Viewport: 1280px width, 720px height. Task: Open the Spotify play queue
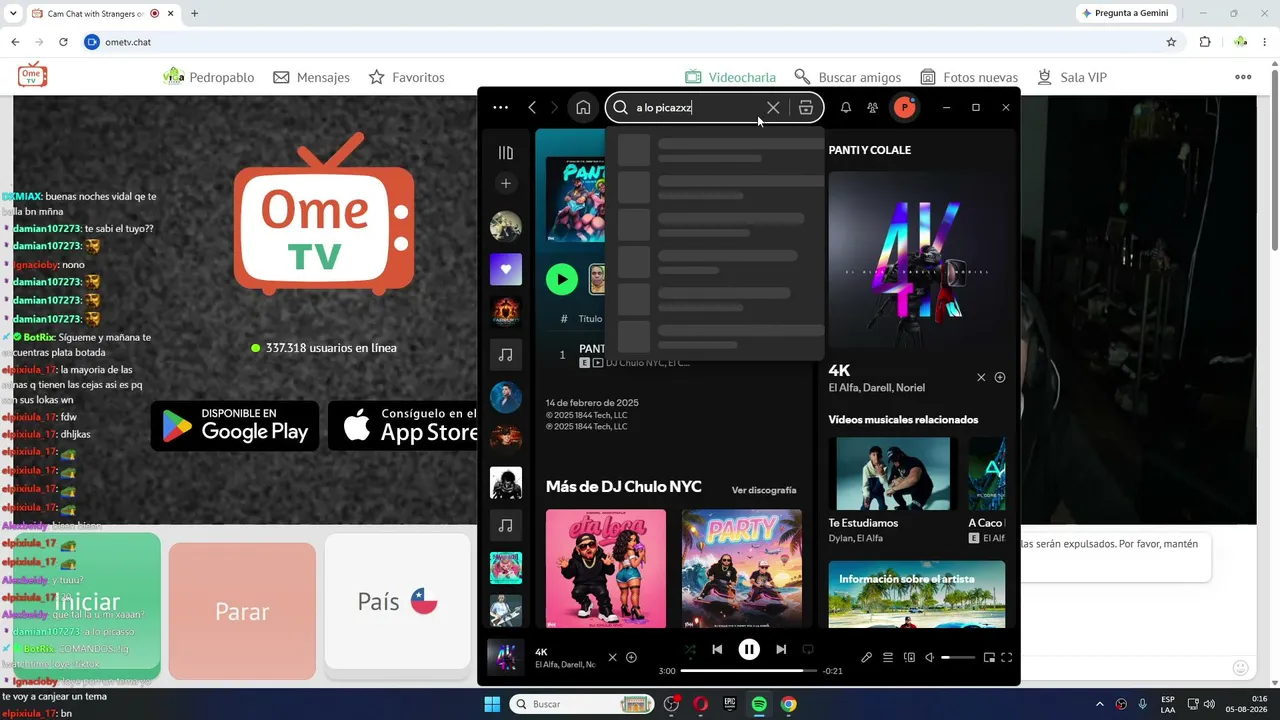(888, 657)
